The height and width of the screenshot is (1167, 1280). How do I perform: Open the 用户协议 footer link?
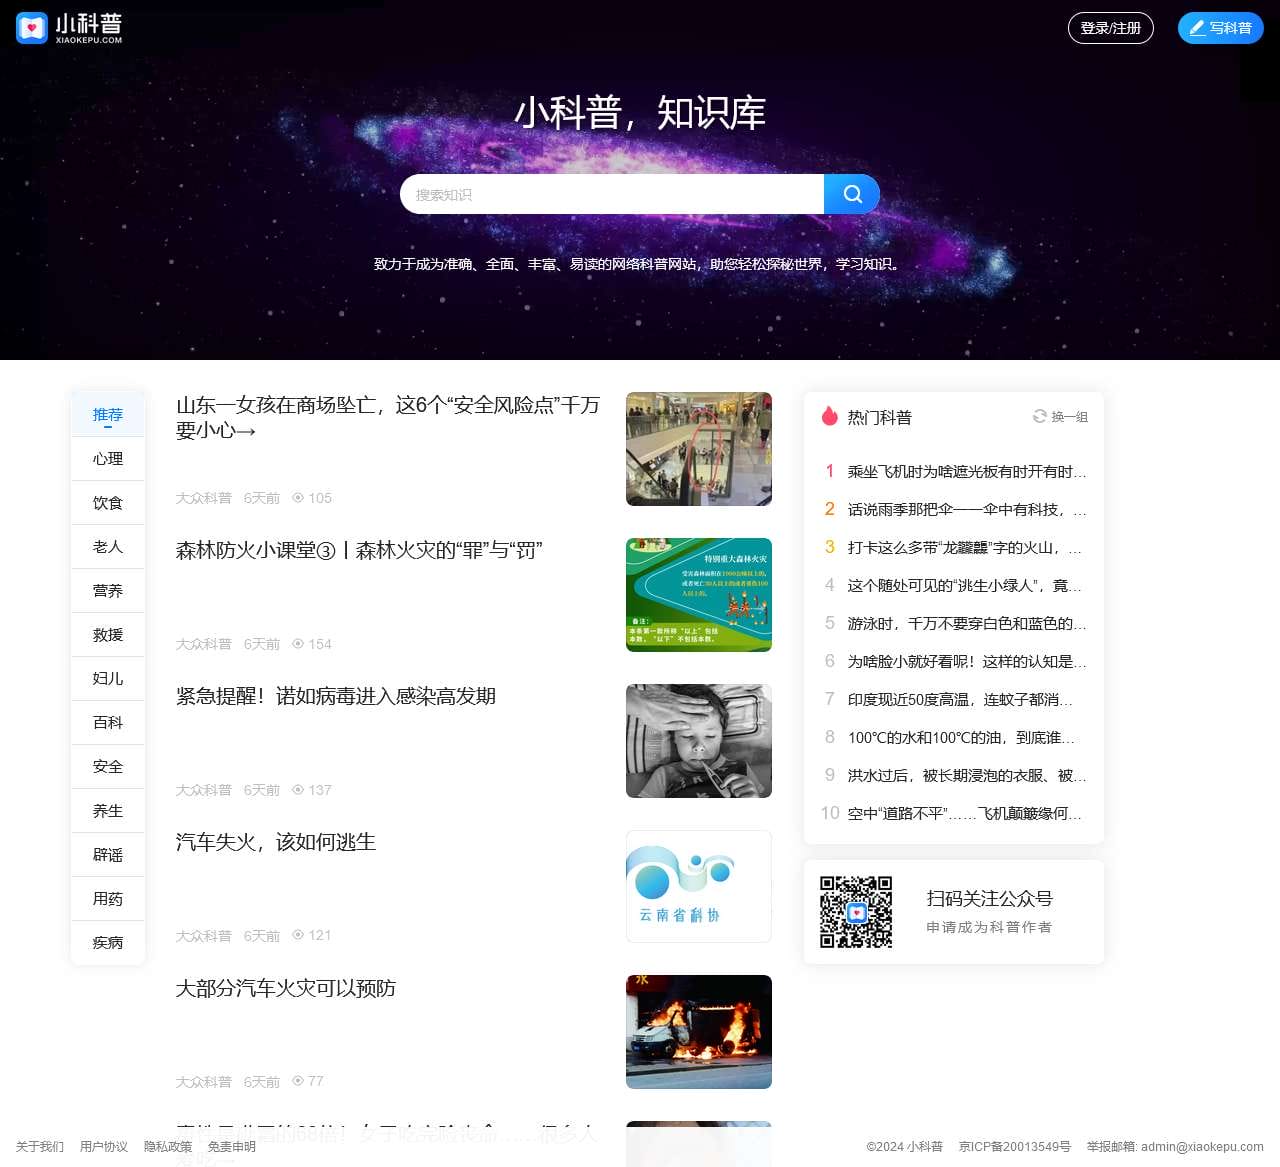pos(104,1147)
